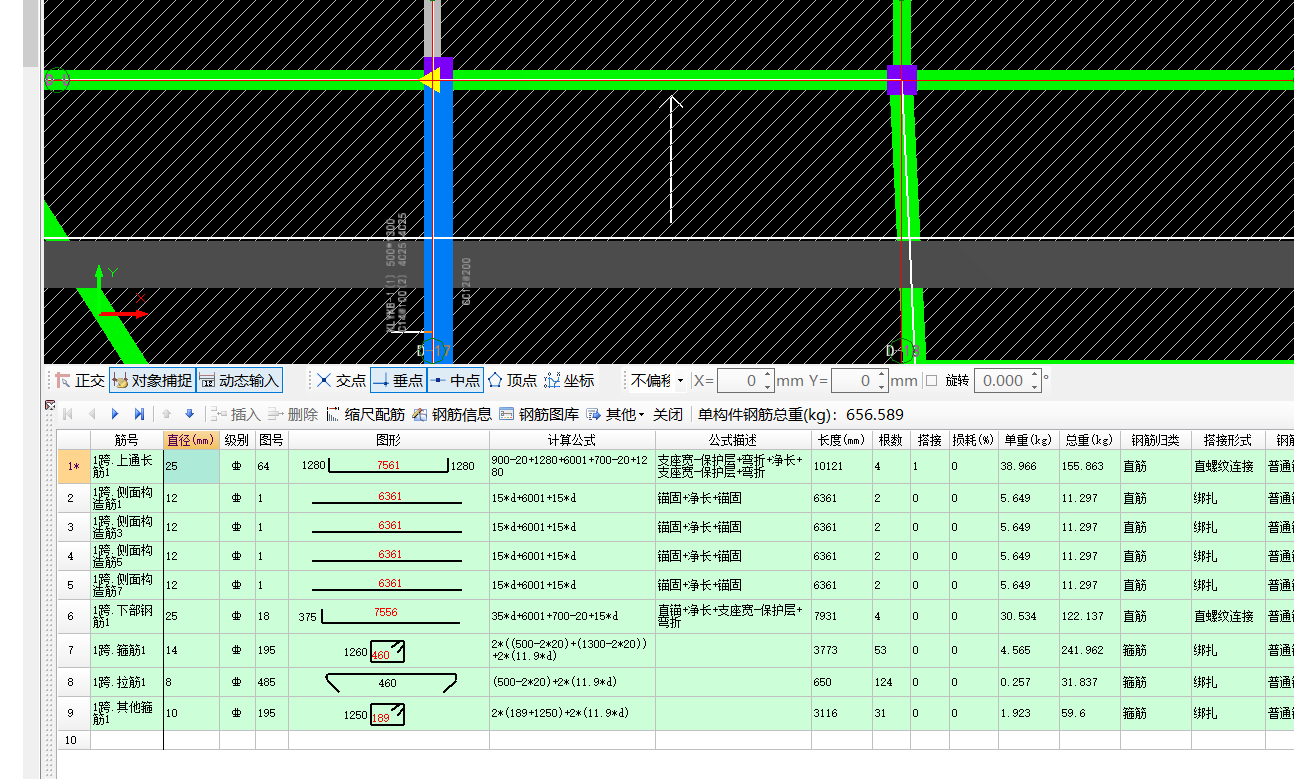The width and height of the screenshot is (1294, 779).
Task: Click the left vertical scrollbar thumb
Action: pos(30,33)
